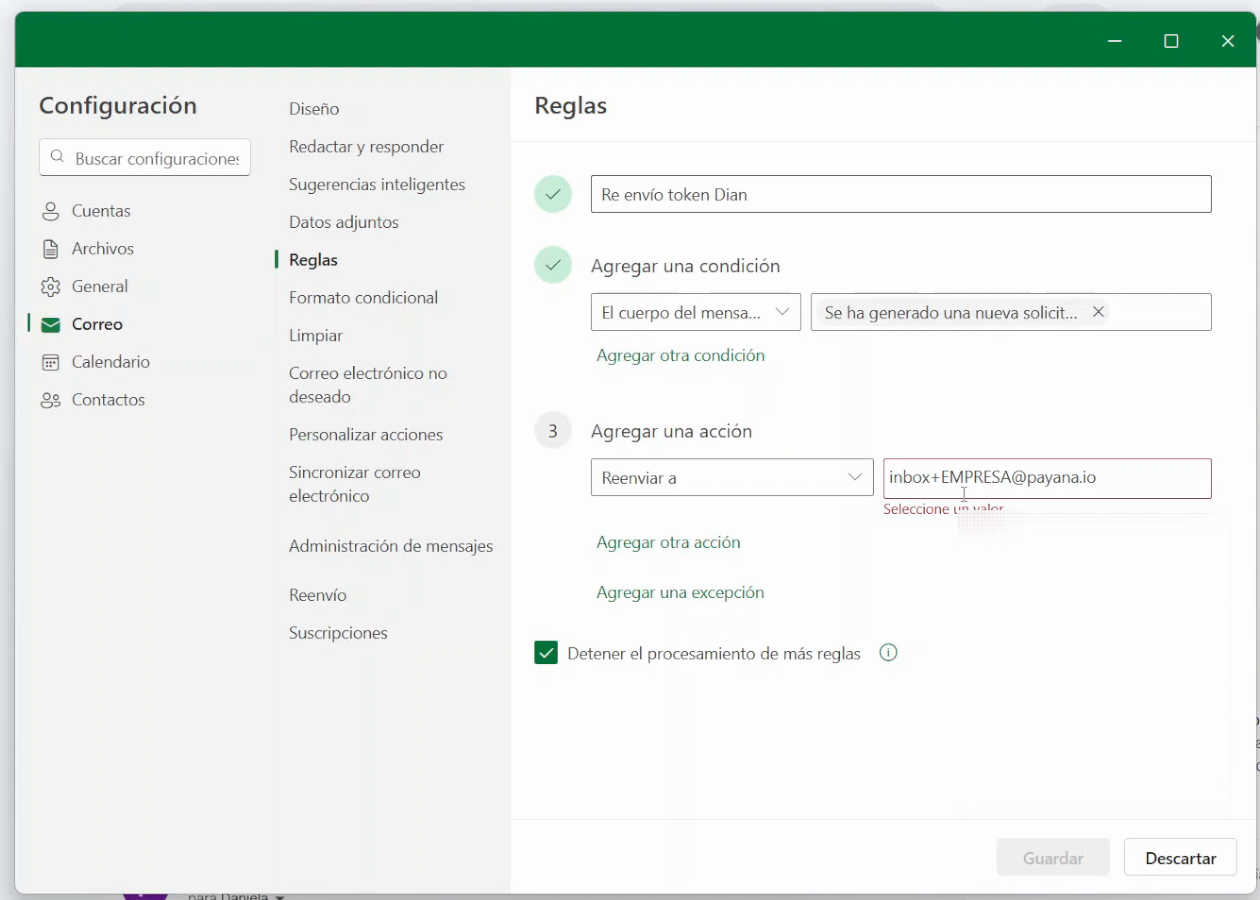Click the 'Agregar una acción' heading
Viewport: 1260px width, 900px height.
(671, 432)
